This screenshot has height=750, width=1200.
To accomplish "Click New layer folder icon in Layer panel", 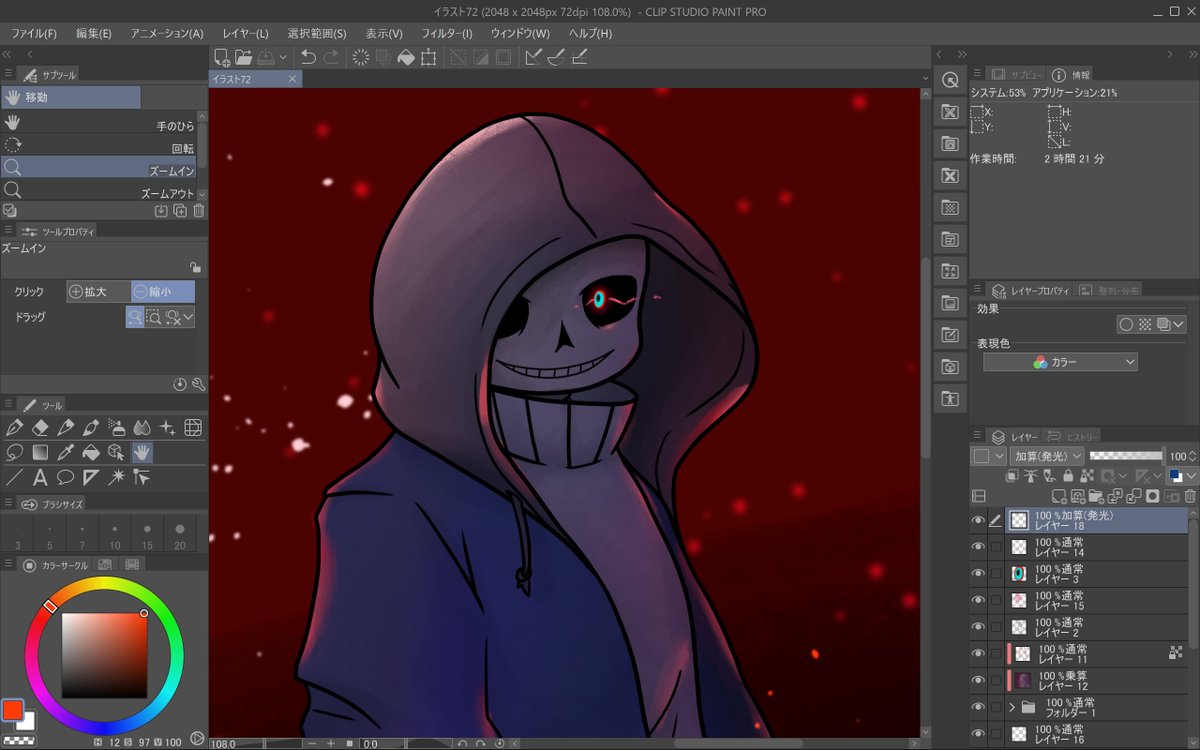I will tap(1097, 496).
